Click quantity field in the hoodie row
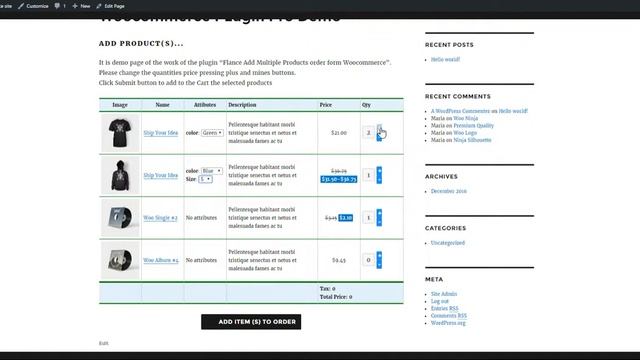Viewport: 640px width, 360px height. 368,175
